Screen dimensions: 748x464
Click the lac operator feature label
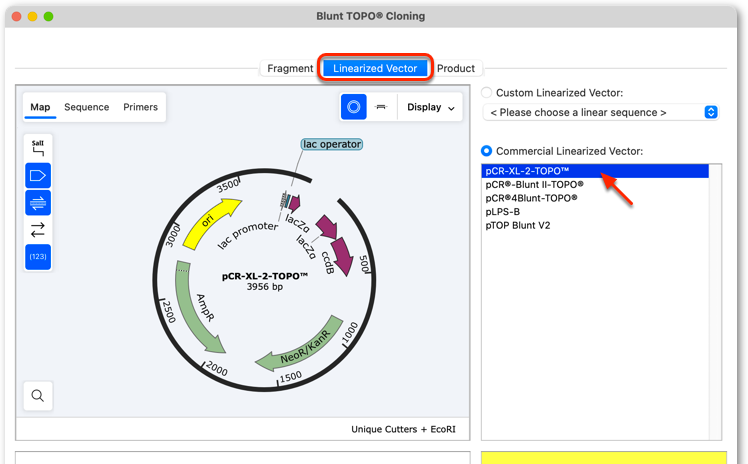[x=332, y=144]
